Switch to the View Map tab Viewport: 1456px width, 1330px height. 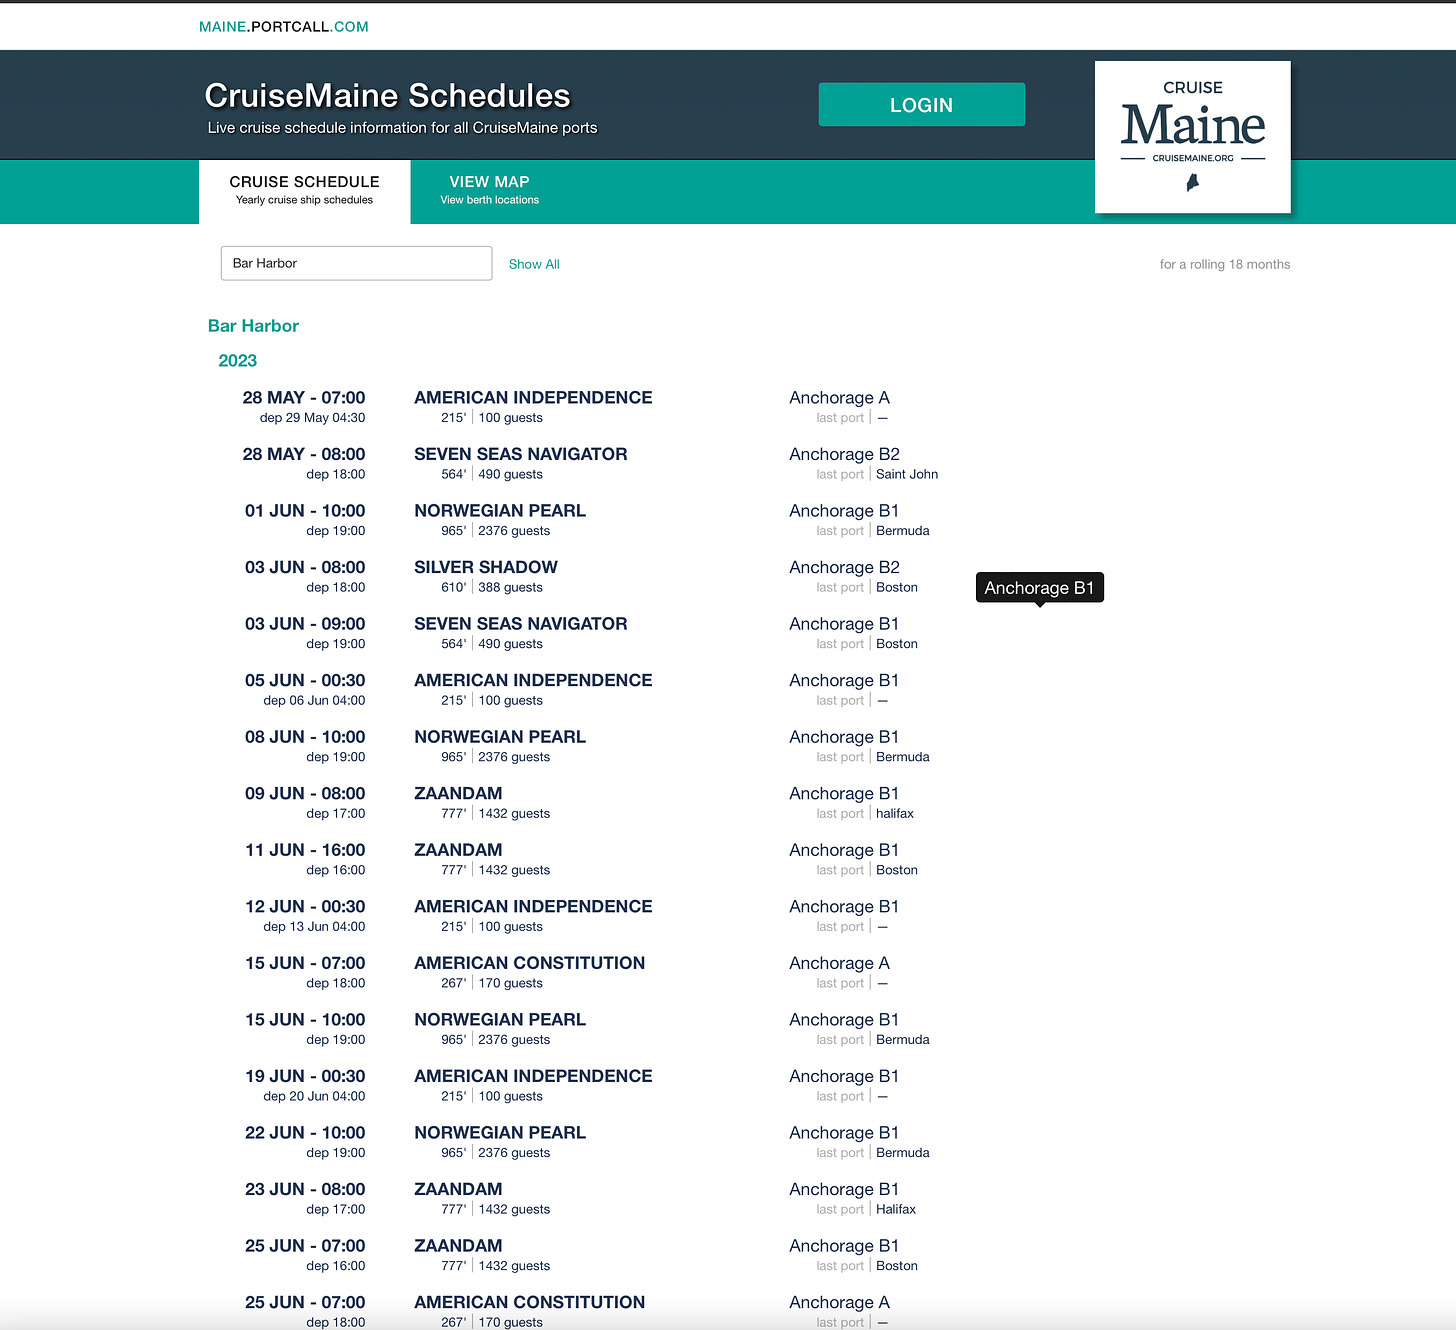[489, 190]
